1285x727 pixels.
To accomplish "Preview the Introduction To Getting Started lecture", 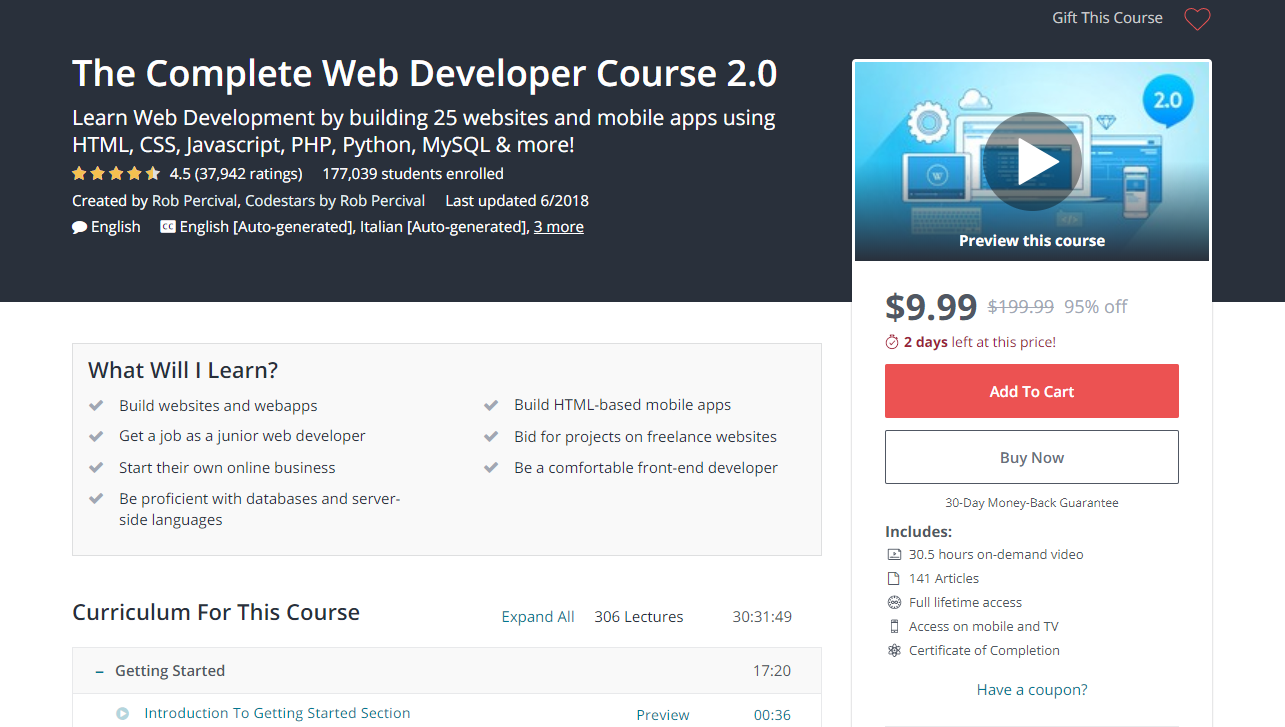I will (662, 714).
